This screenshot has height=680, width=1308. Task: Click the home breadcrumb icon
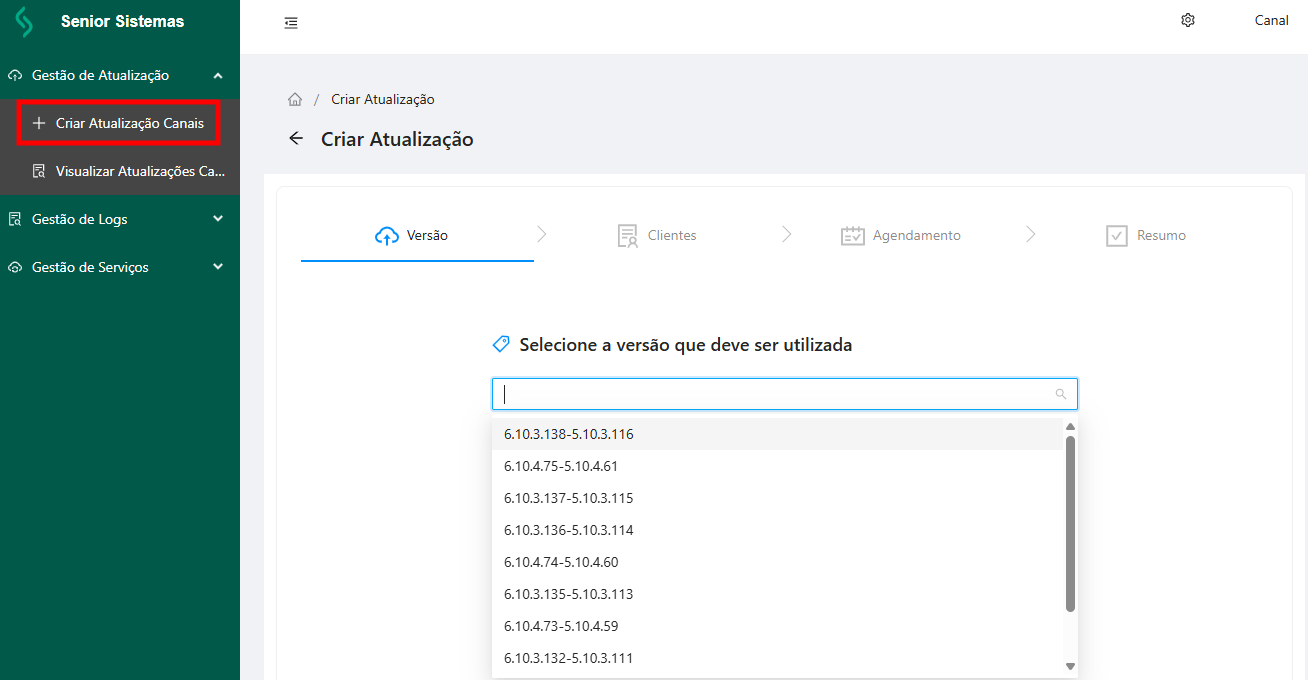[295, 99]
